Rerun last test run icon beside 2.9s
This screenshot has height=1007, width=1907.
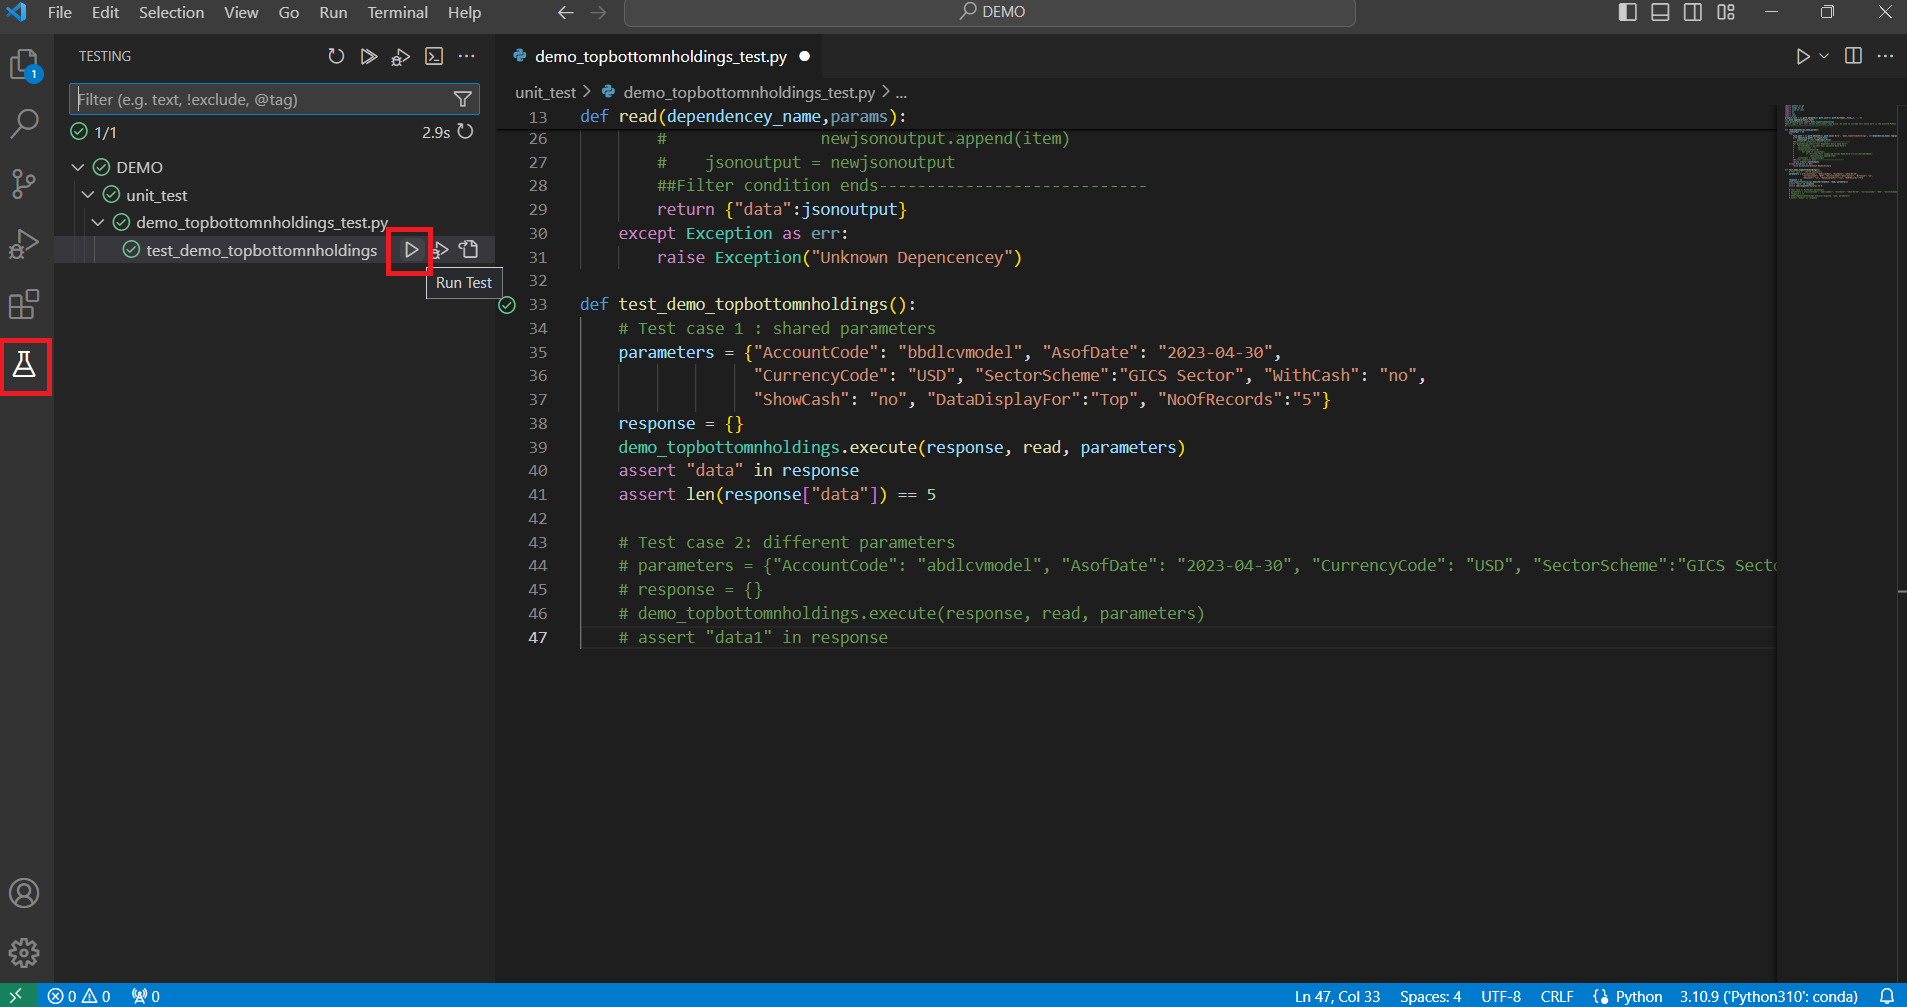pos(465,132)
